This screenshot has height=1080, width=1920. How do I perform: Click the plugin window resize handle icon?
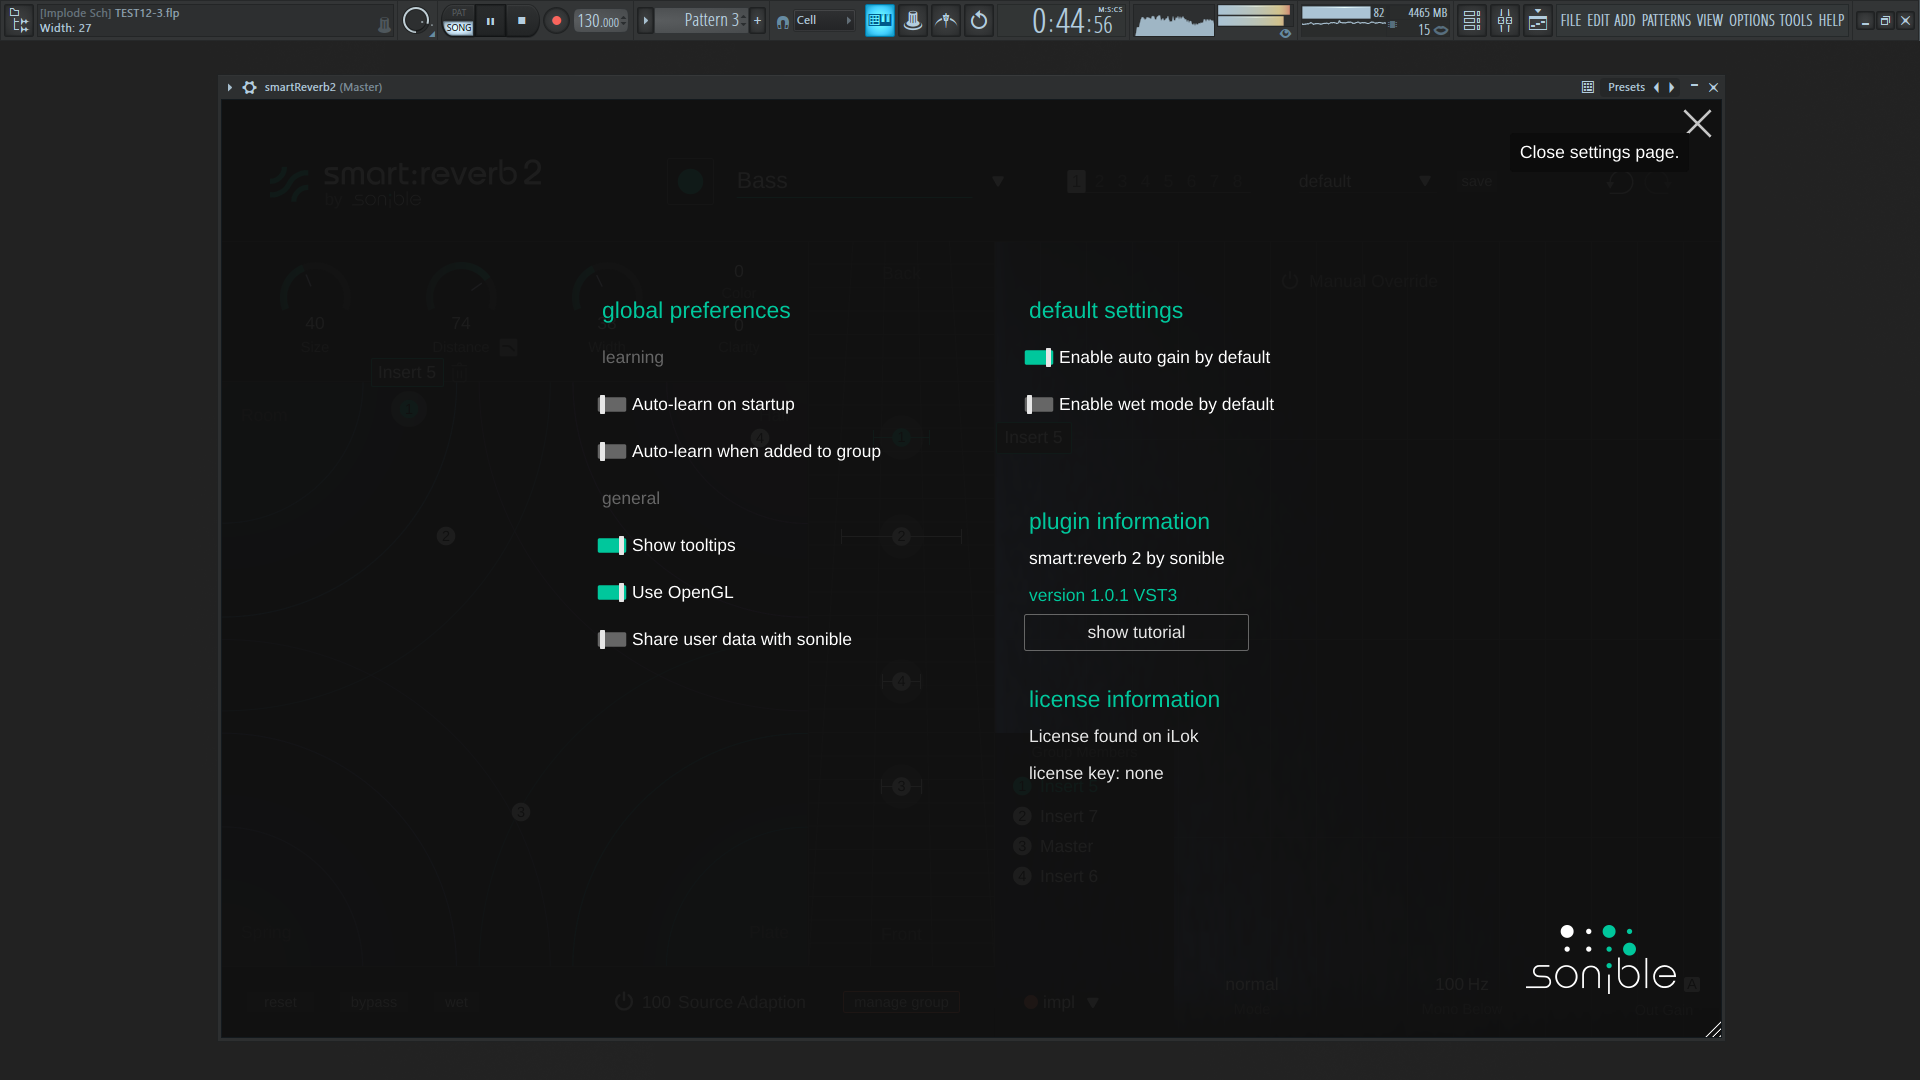[x=1713, y=1029]
